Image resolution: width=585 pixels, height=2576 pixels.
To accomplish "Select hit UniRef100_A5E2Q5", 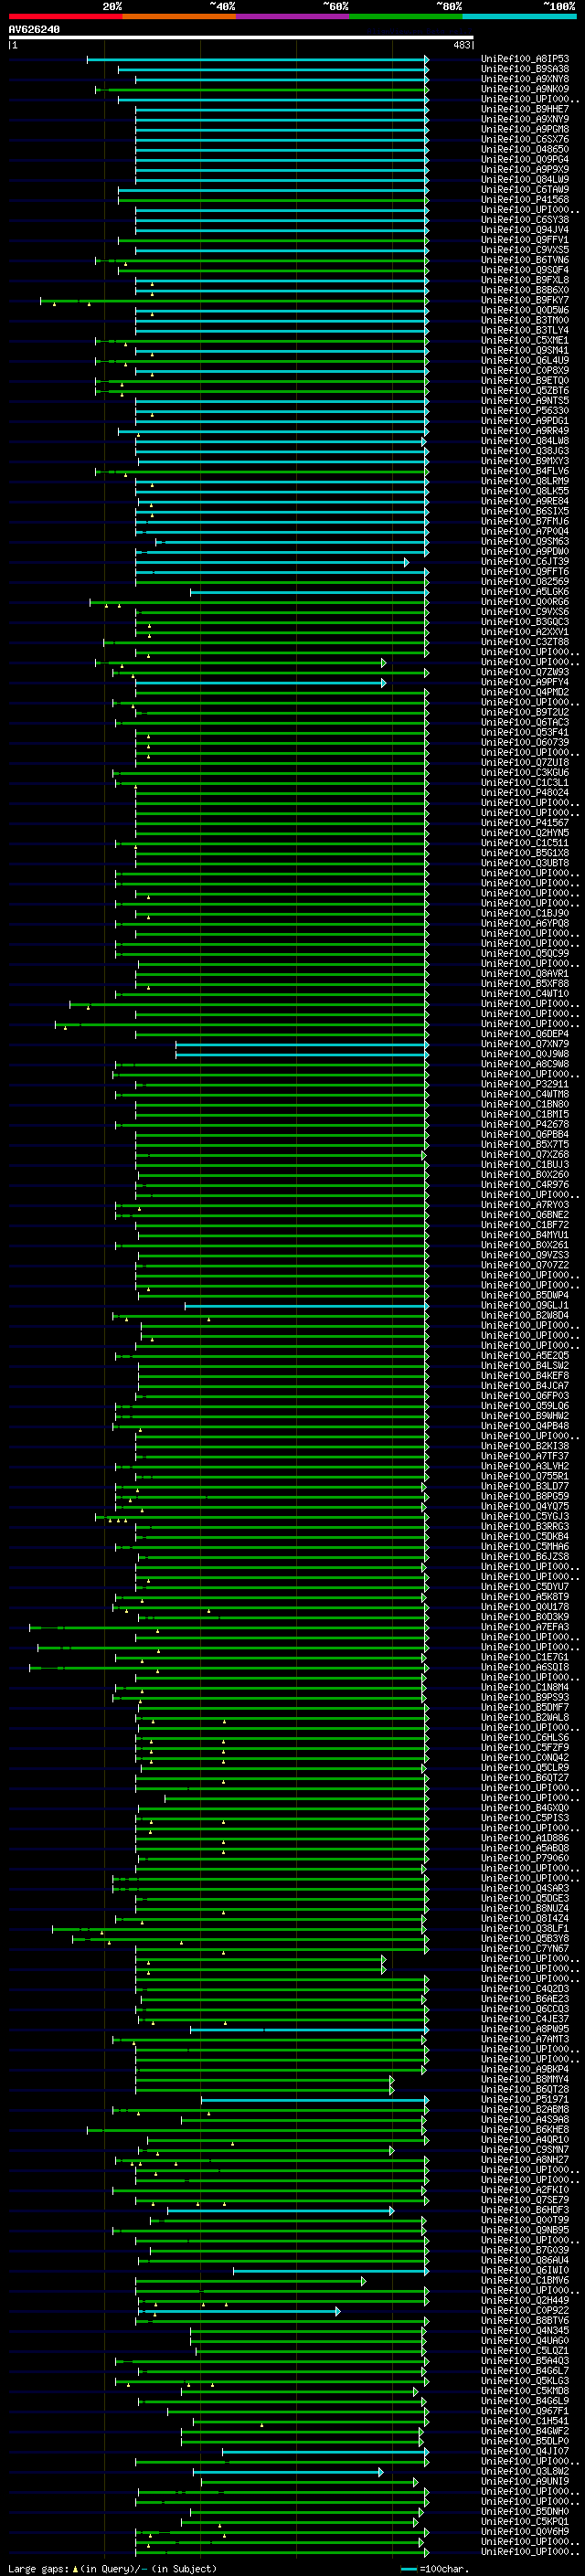I will click(525, 1356).
